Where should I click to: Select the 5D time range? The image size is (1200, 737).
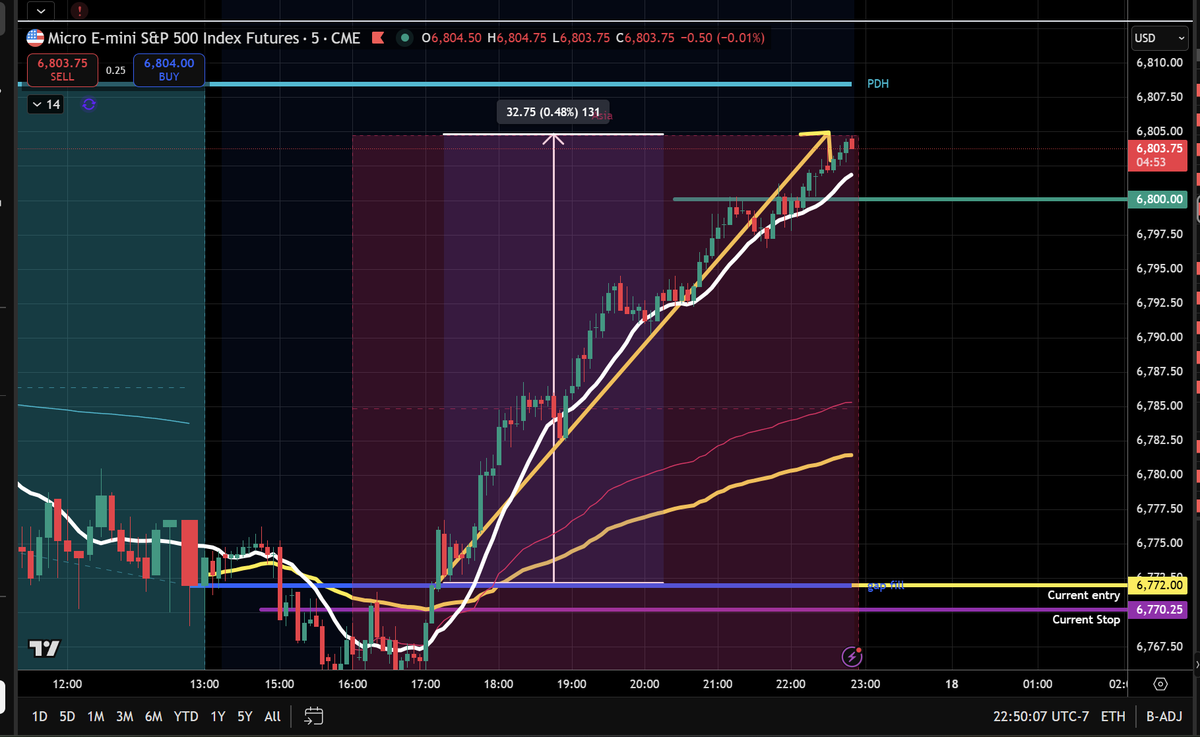coord(67,716)
